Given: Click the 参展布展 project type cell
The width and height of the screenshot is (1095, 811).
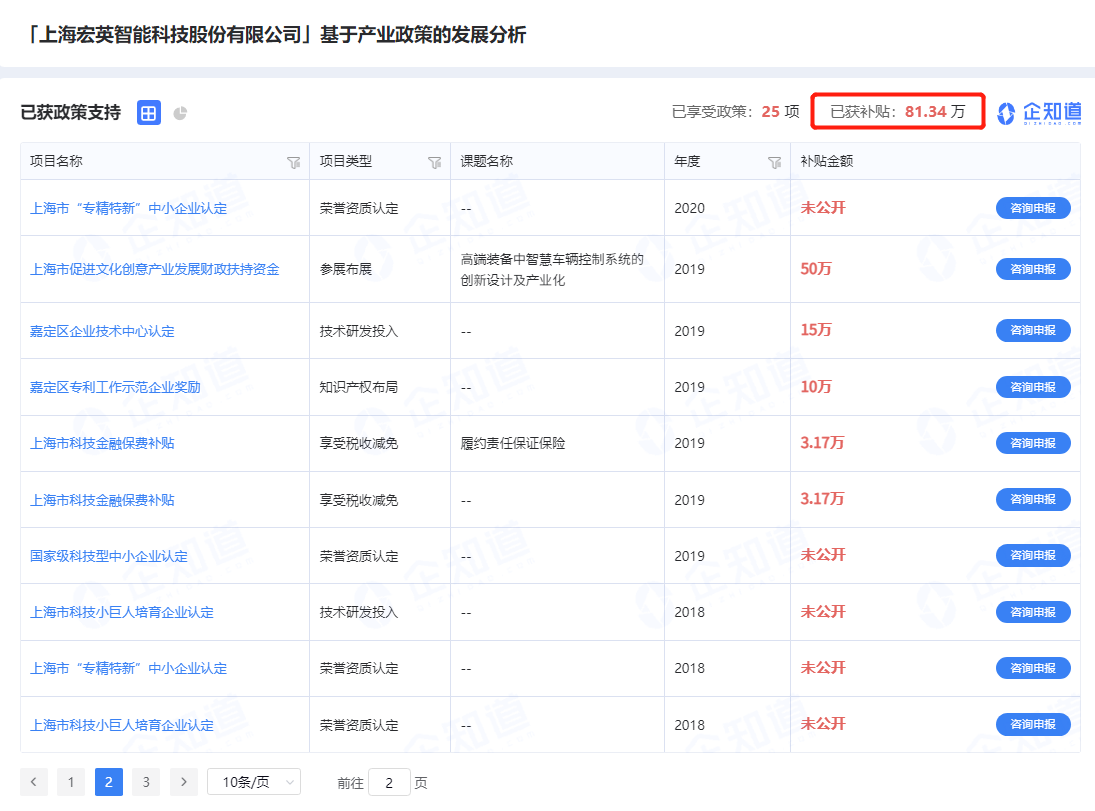Looking at the screenshot, I should pyautogui.click(x=346, y=269).
